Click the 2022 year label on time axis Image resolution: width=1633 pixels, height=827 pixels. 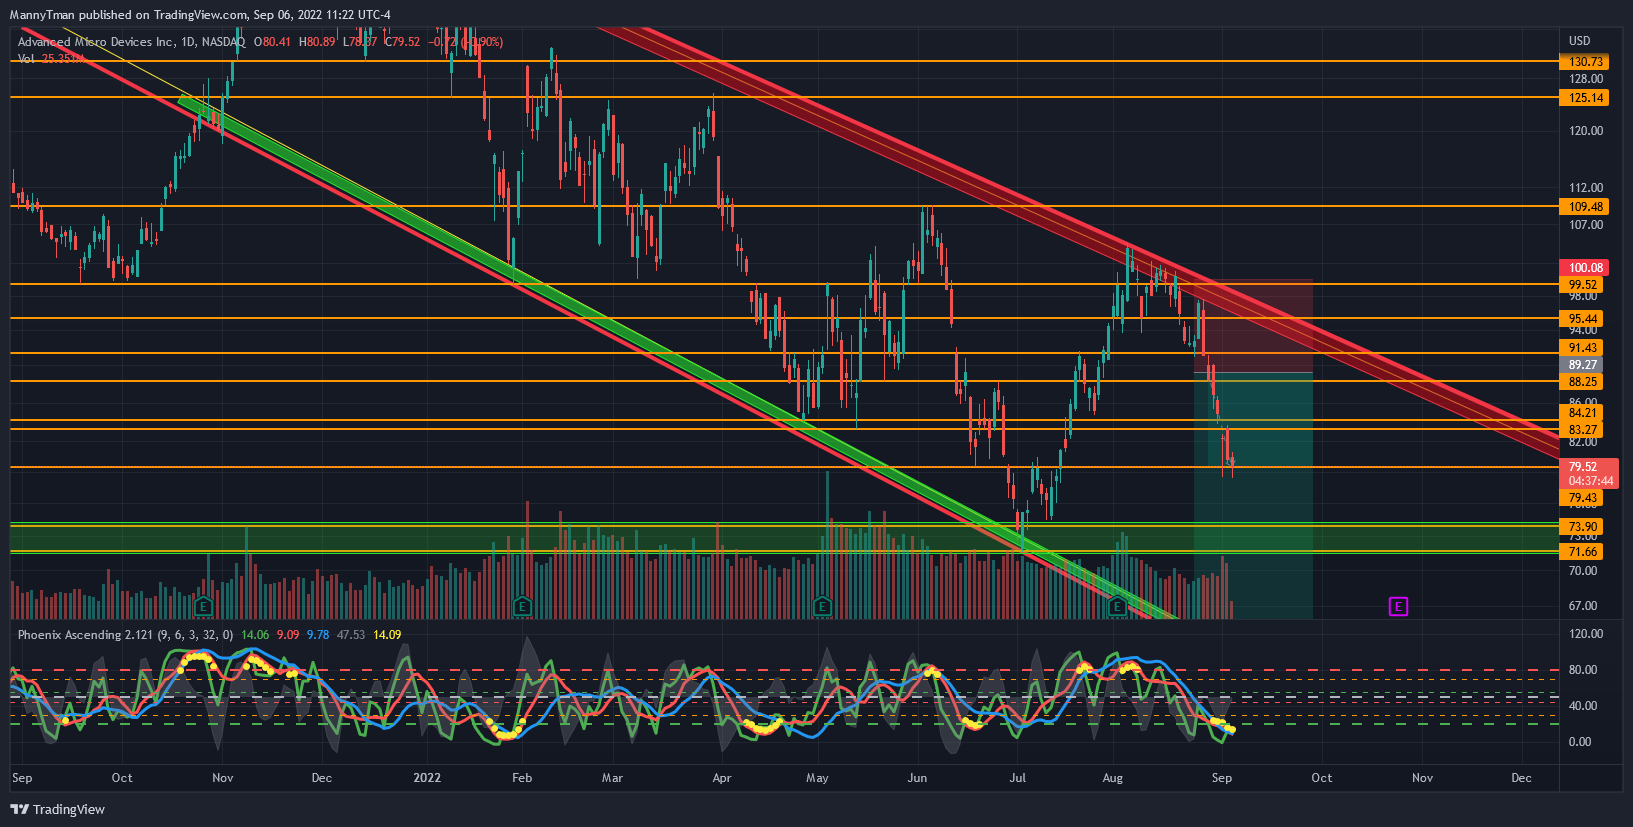click(427, 778)
